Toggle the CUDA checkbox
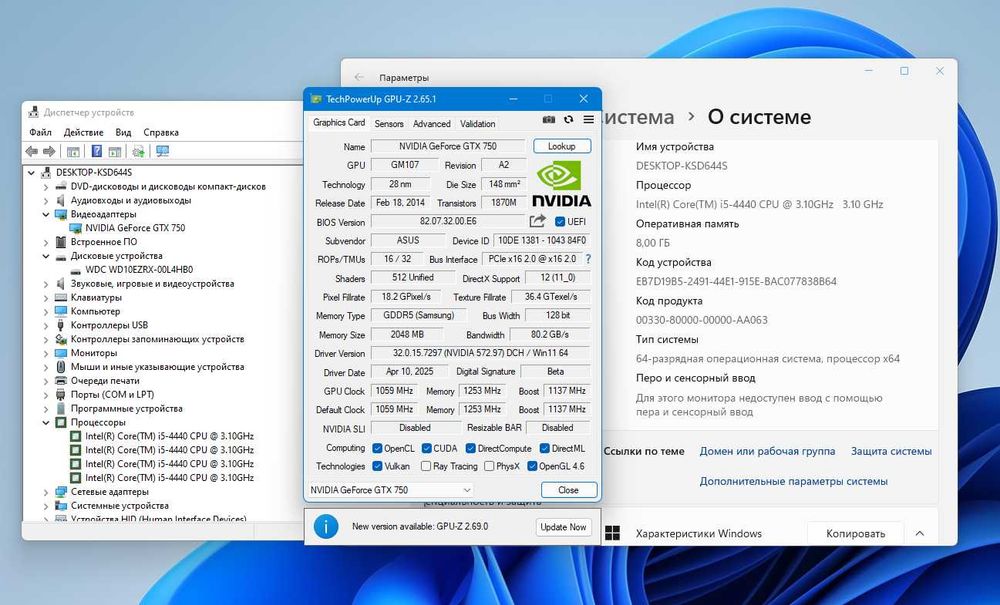 [427, 448]
